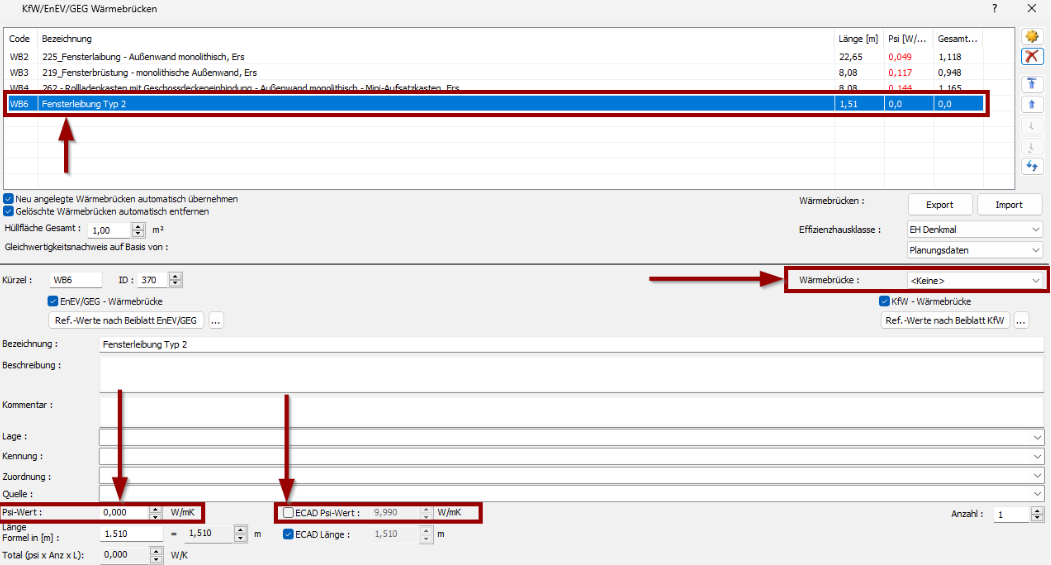This screenshot has height=565, width=1051.
Task: Click the ellipsis button next to Ref.-Werte KfW
Action: (x=1021, y=321)
